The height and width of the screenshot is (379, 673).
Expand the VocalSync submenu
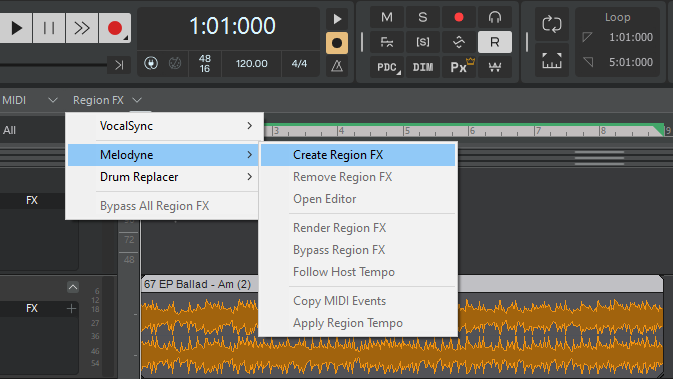click(164, 126)
